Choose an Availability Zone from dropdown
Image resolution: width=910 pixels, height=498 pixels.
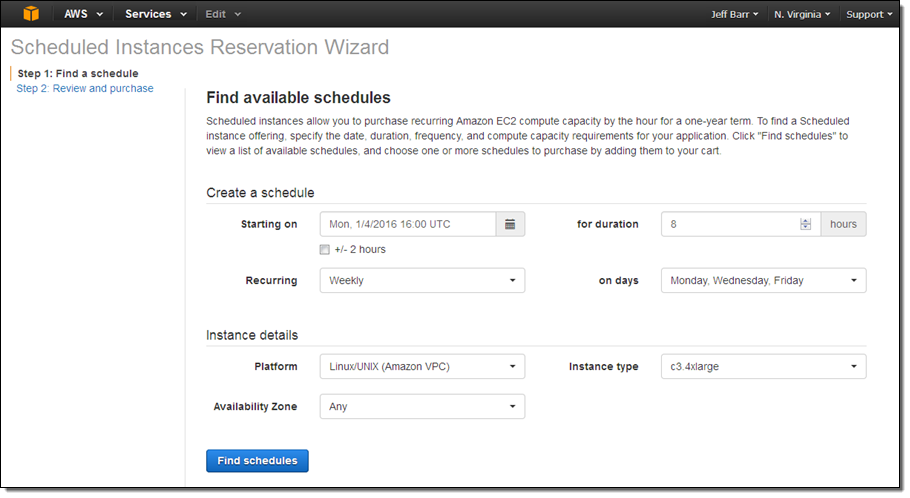click(x=421, y=407)
